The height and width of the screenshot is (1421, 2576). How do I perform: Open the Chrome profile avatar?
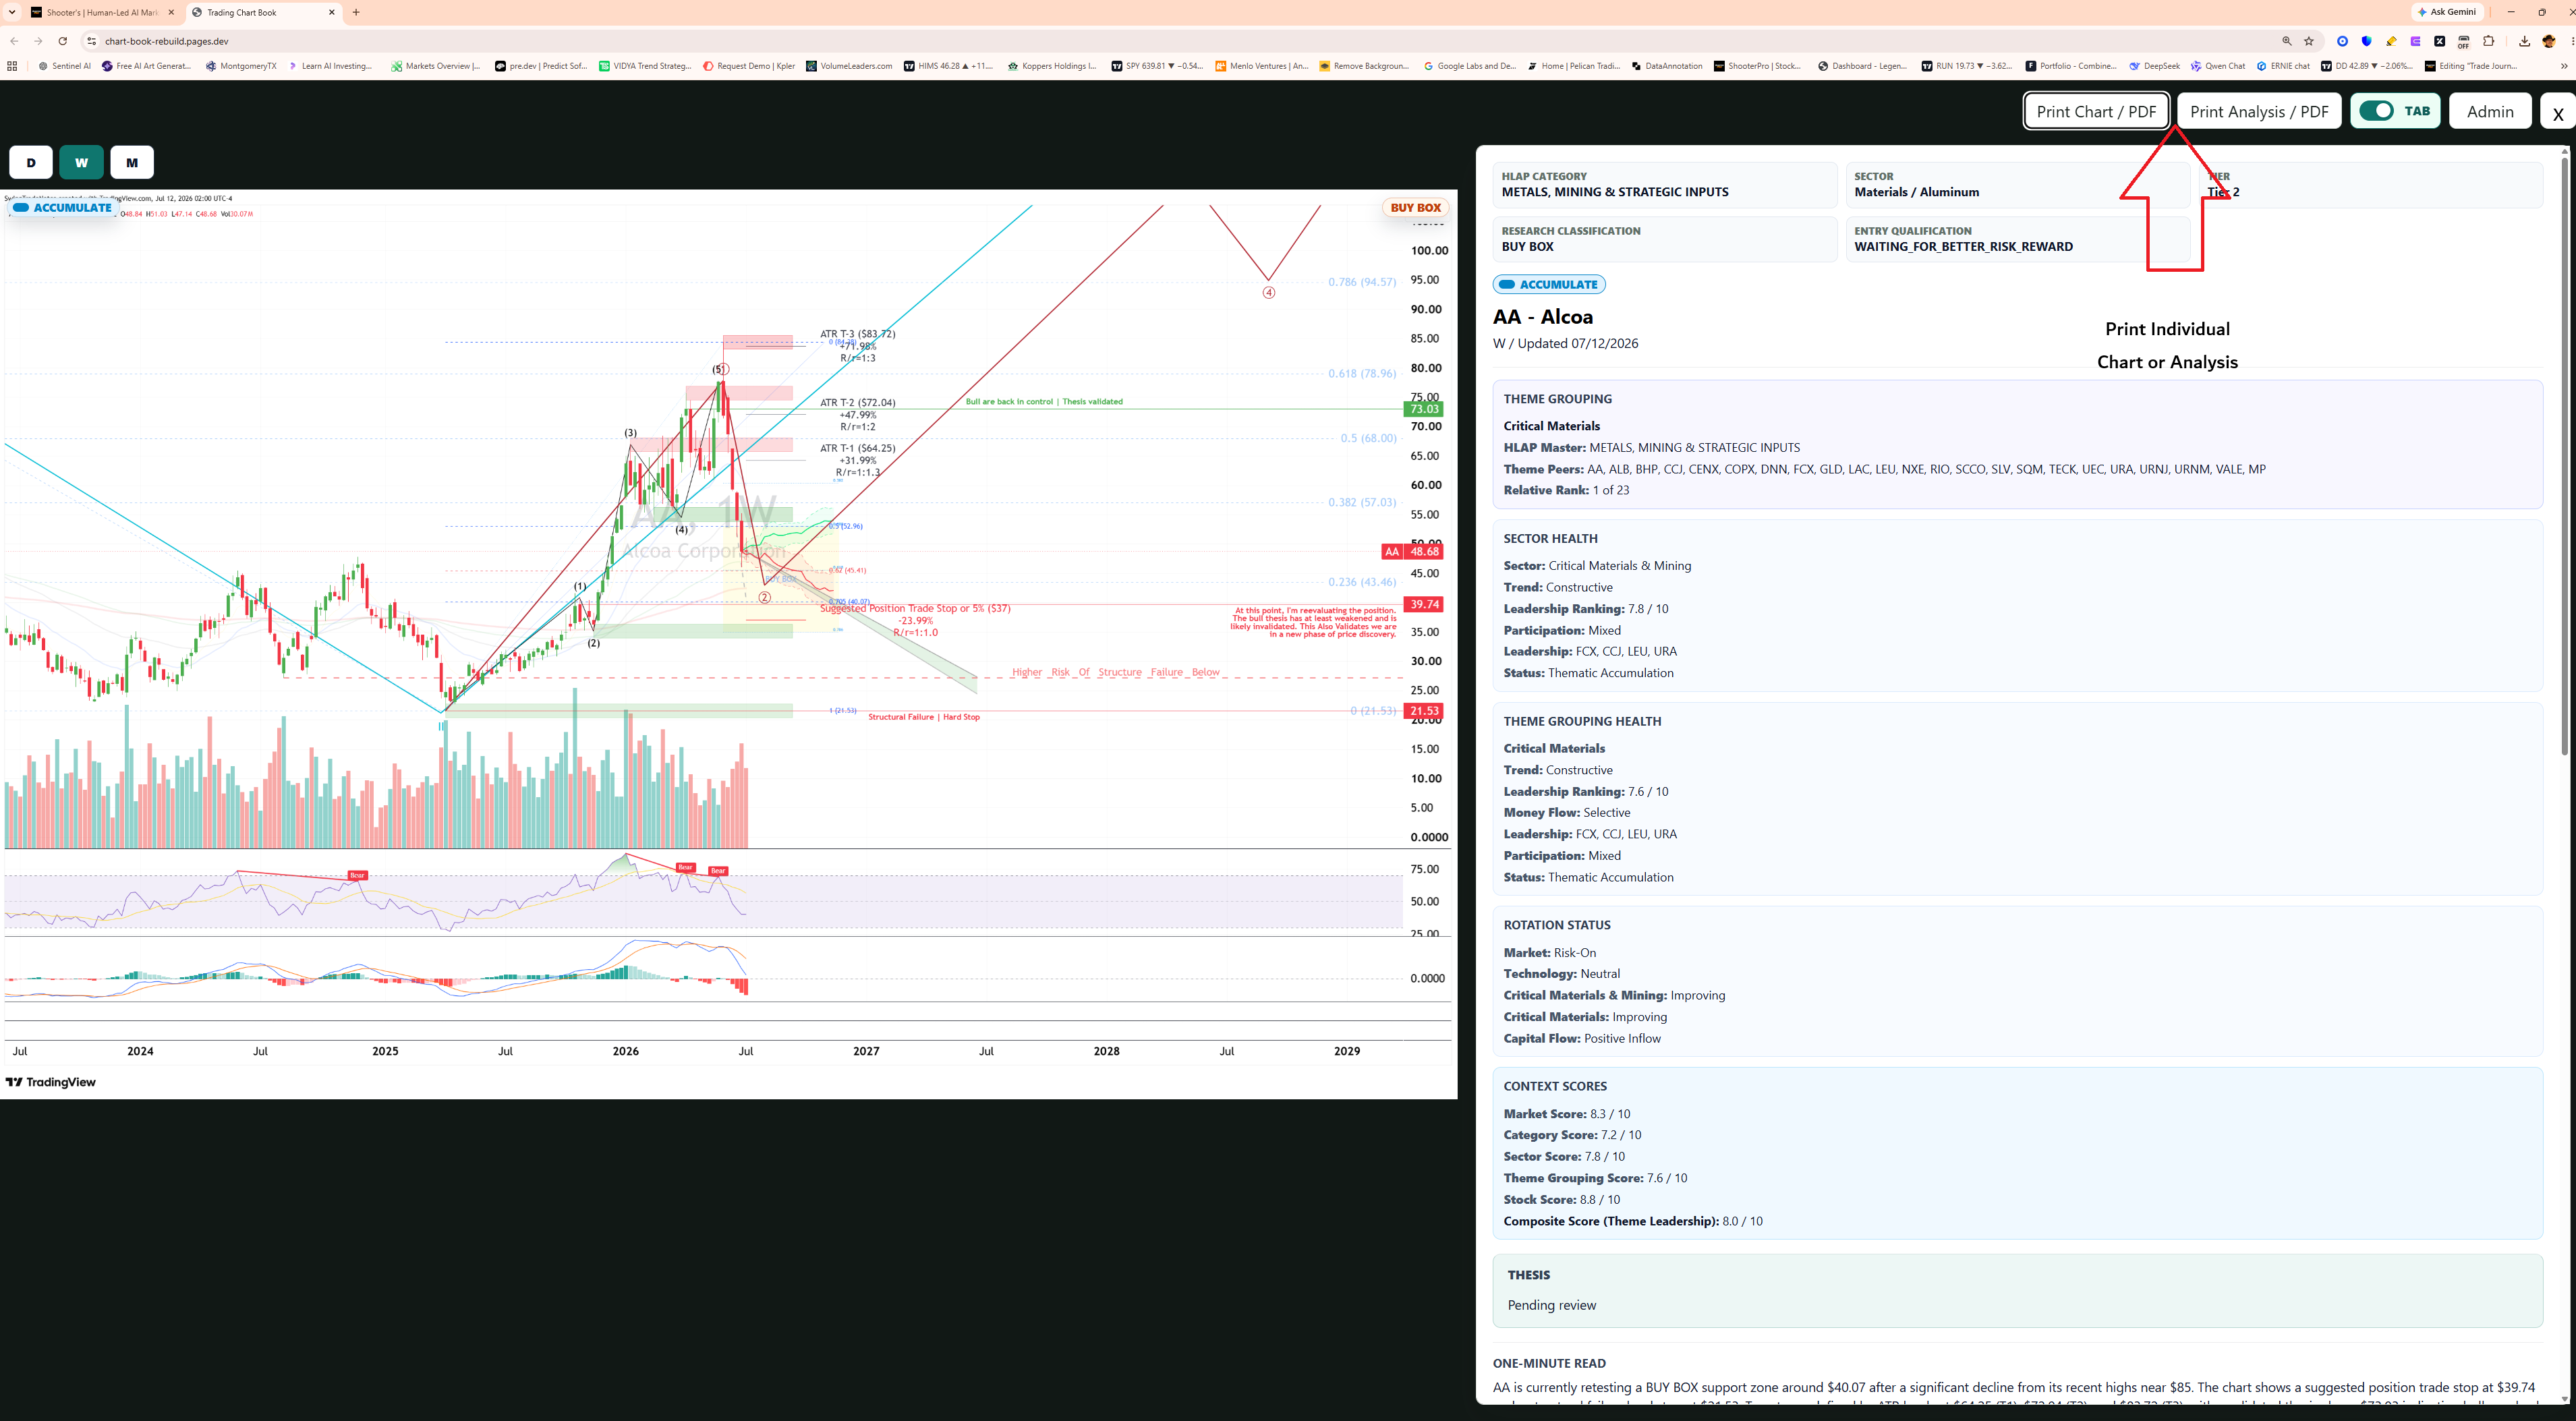(2549, 41)
